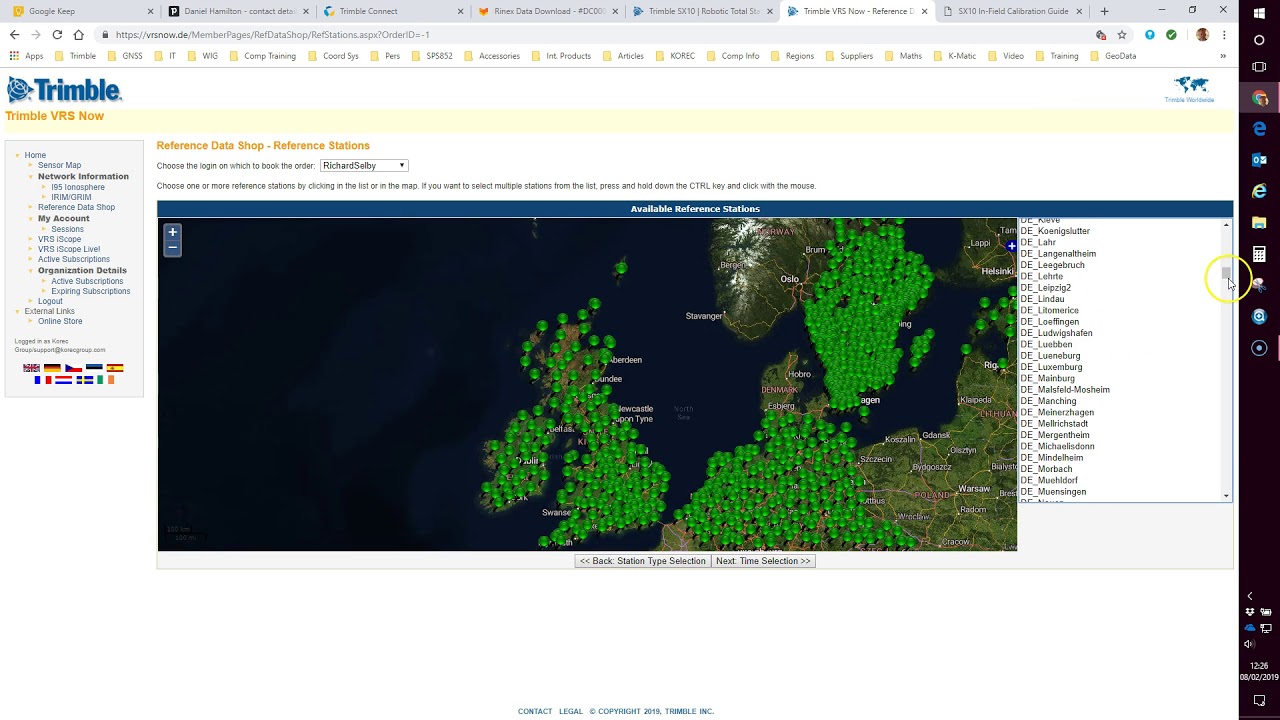This screenshot has height=720, width=1280.
Task: Zoom out on the station map
Action: (x=172, y=247)
